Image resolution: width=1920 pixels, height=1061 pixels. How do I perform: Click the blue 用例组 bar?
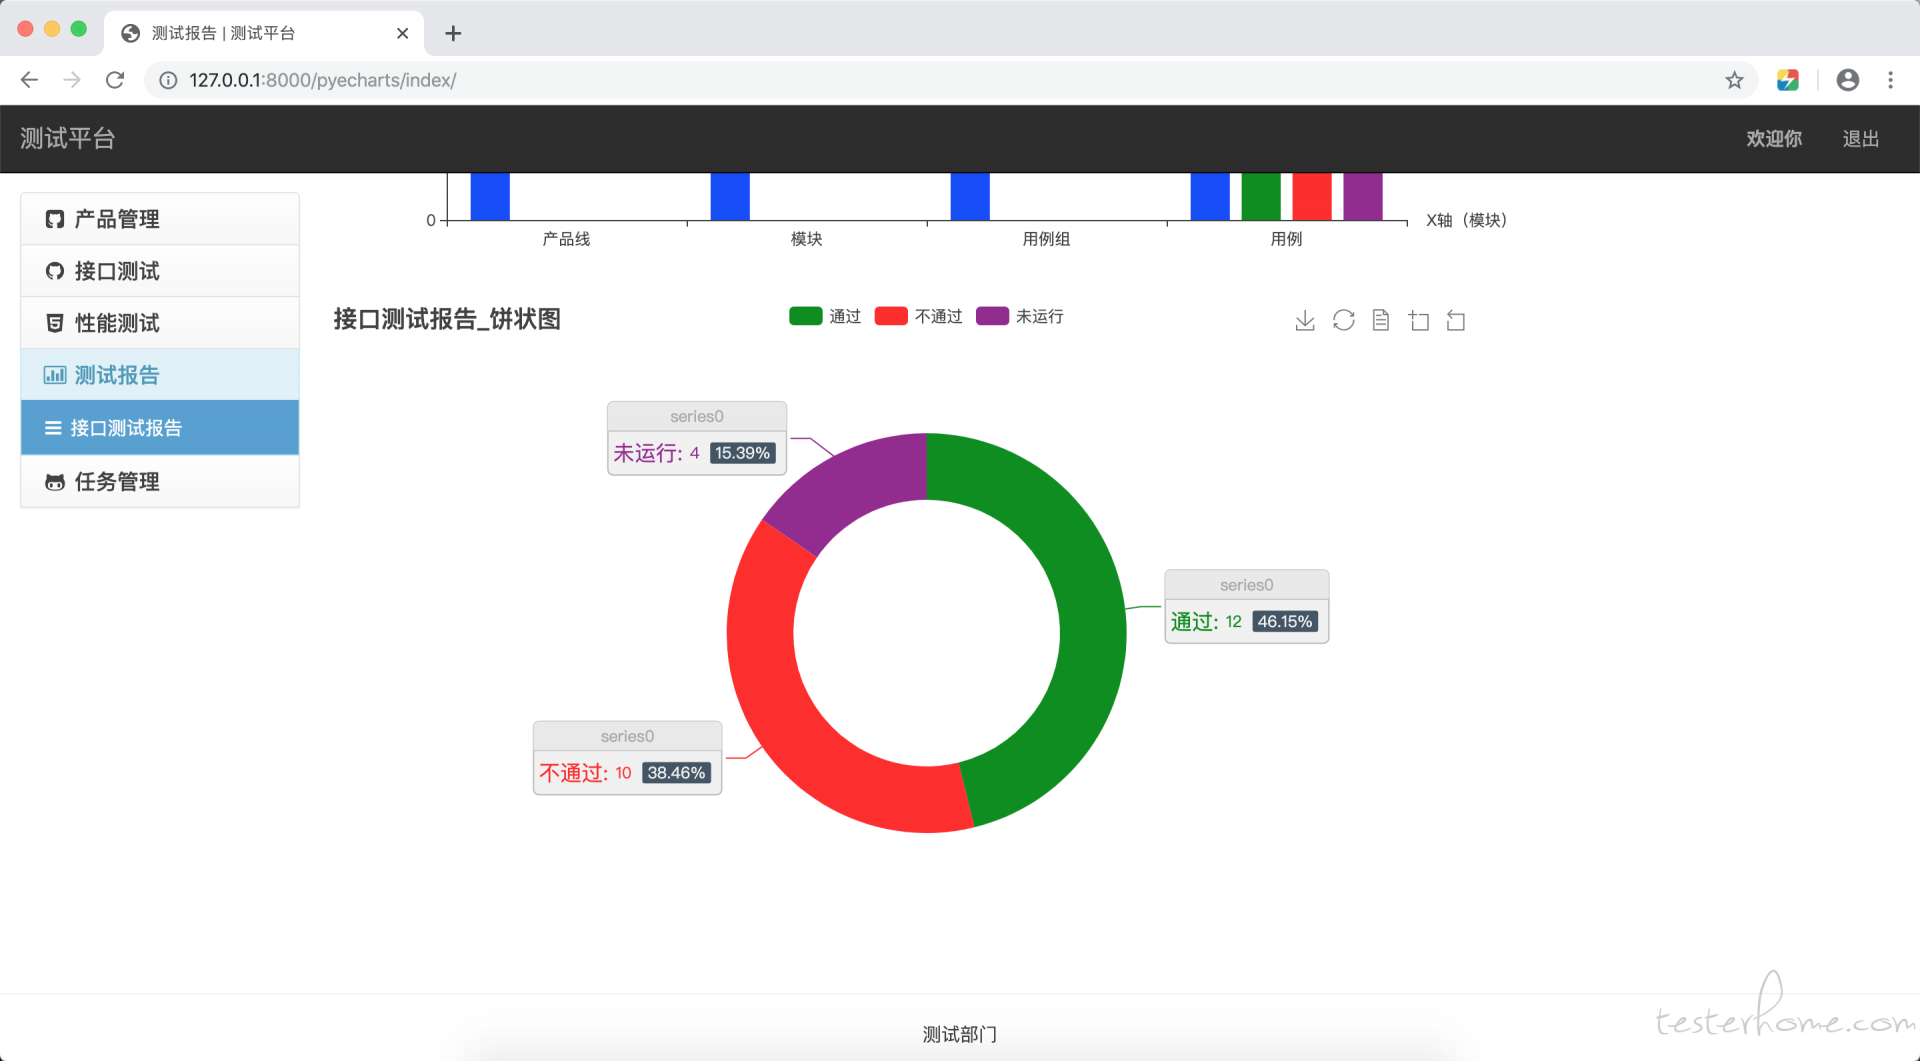970,196
